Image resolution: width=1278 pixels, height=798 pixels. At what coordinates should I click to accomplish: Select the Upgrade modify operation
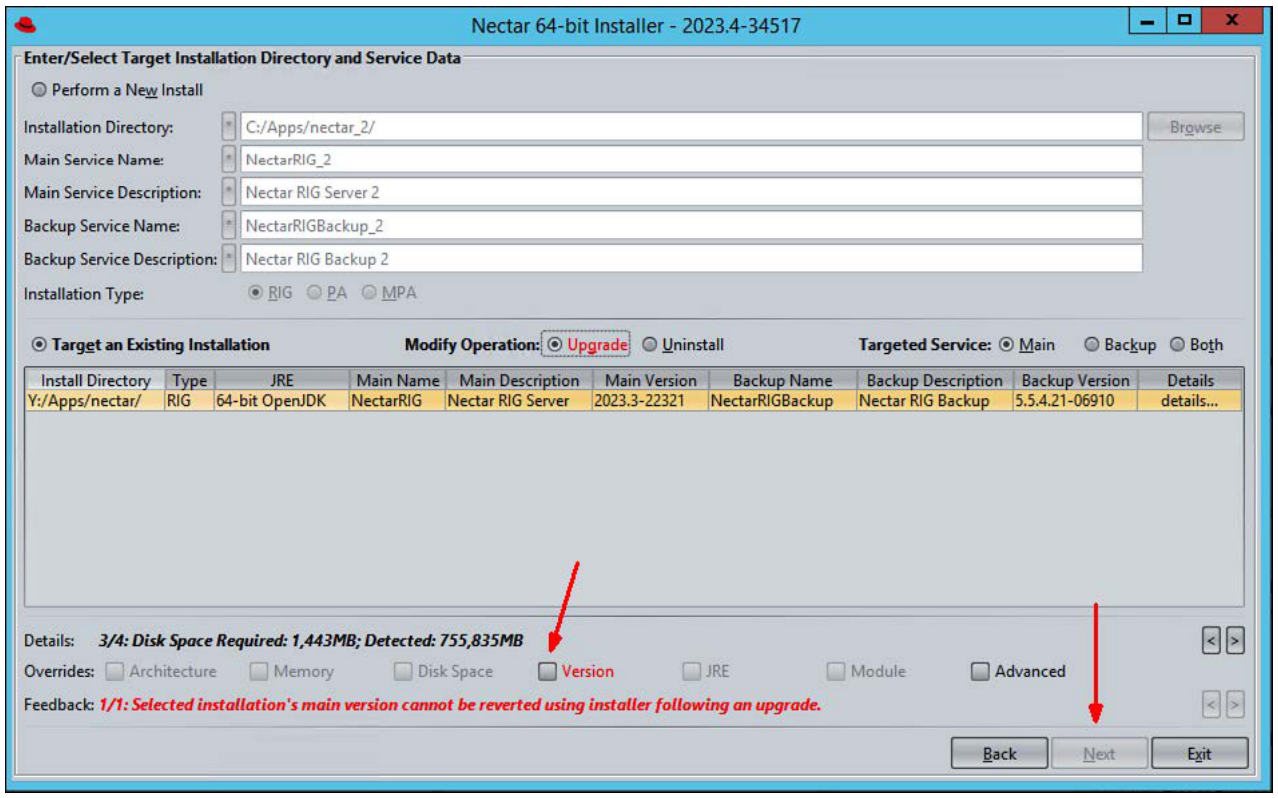pos(587,345)
